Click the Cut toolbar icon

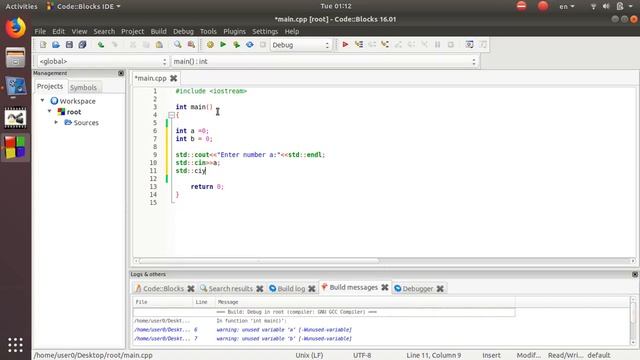click(x=133, y=45)
